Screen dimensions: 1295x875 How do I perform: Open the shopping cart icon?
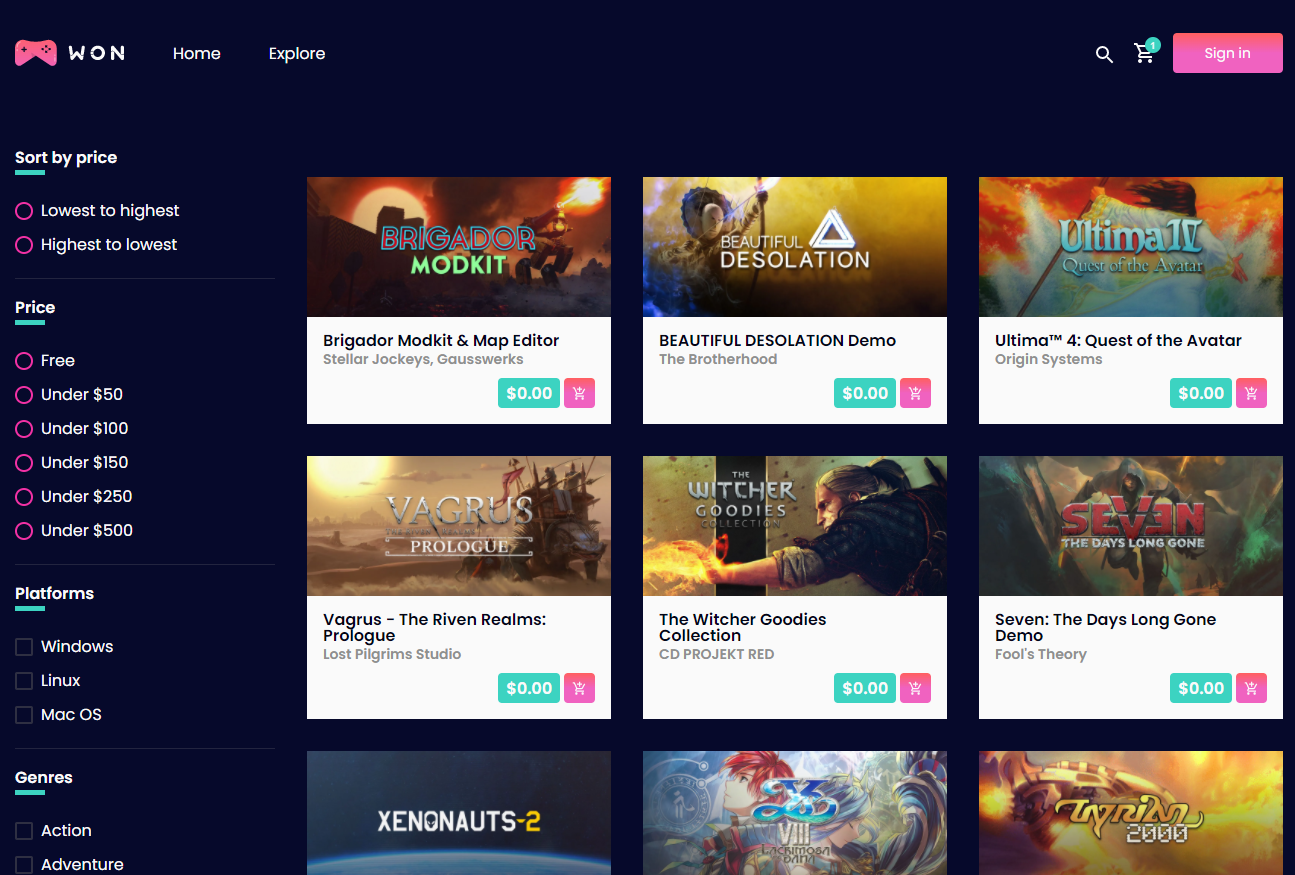[1144, 54]
